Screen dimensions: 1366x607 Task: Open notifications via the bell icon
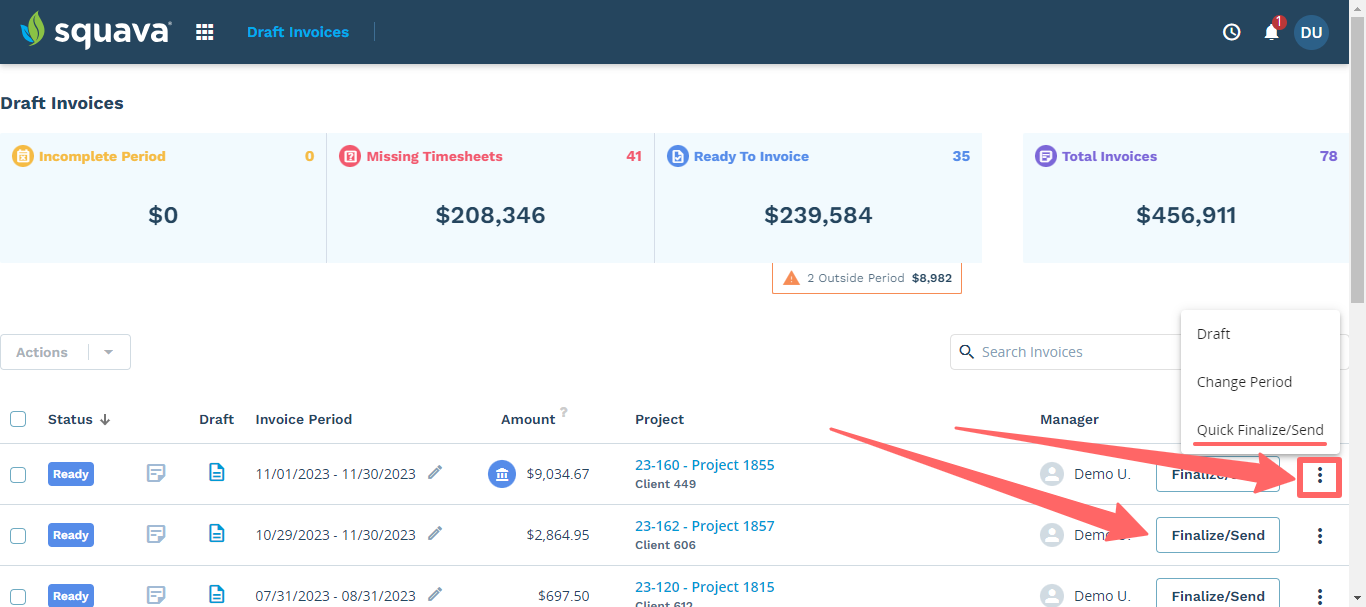coord(1270,33)
